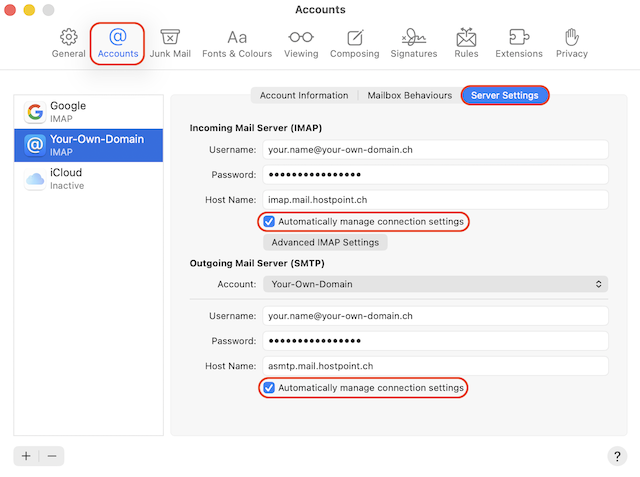640x477 pixels.
Task: Select the inactive iCloud account
Action: pos(89,179)
